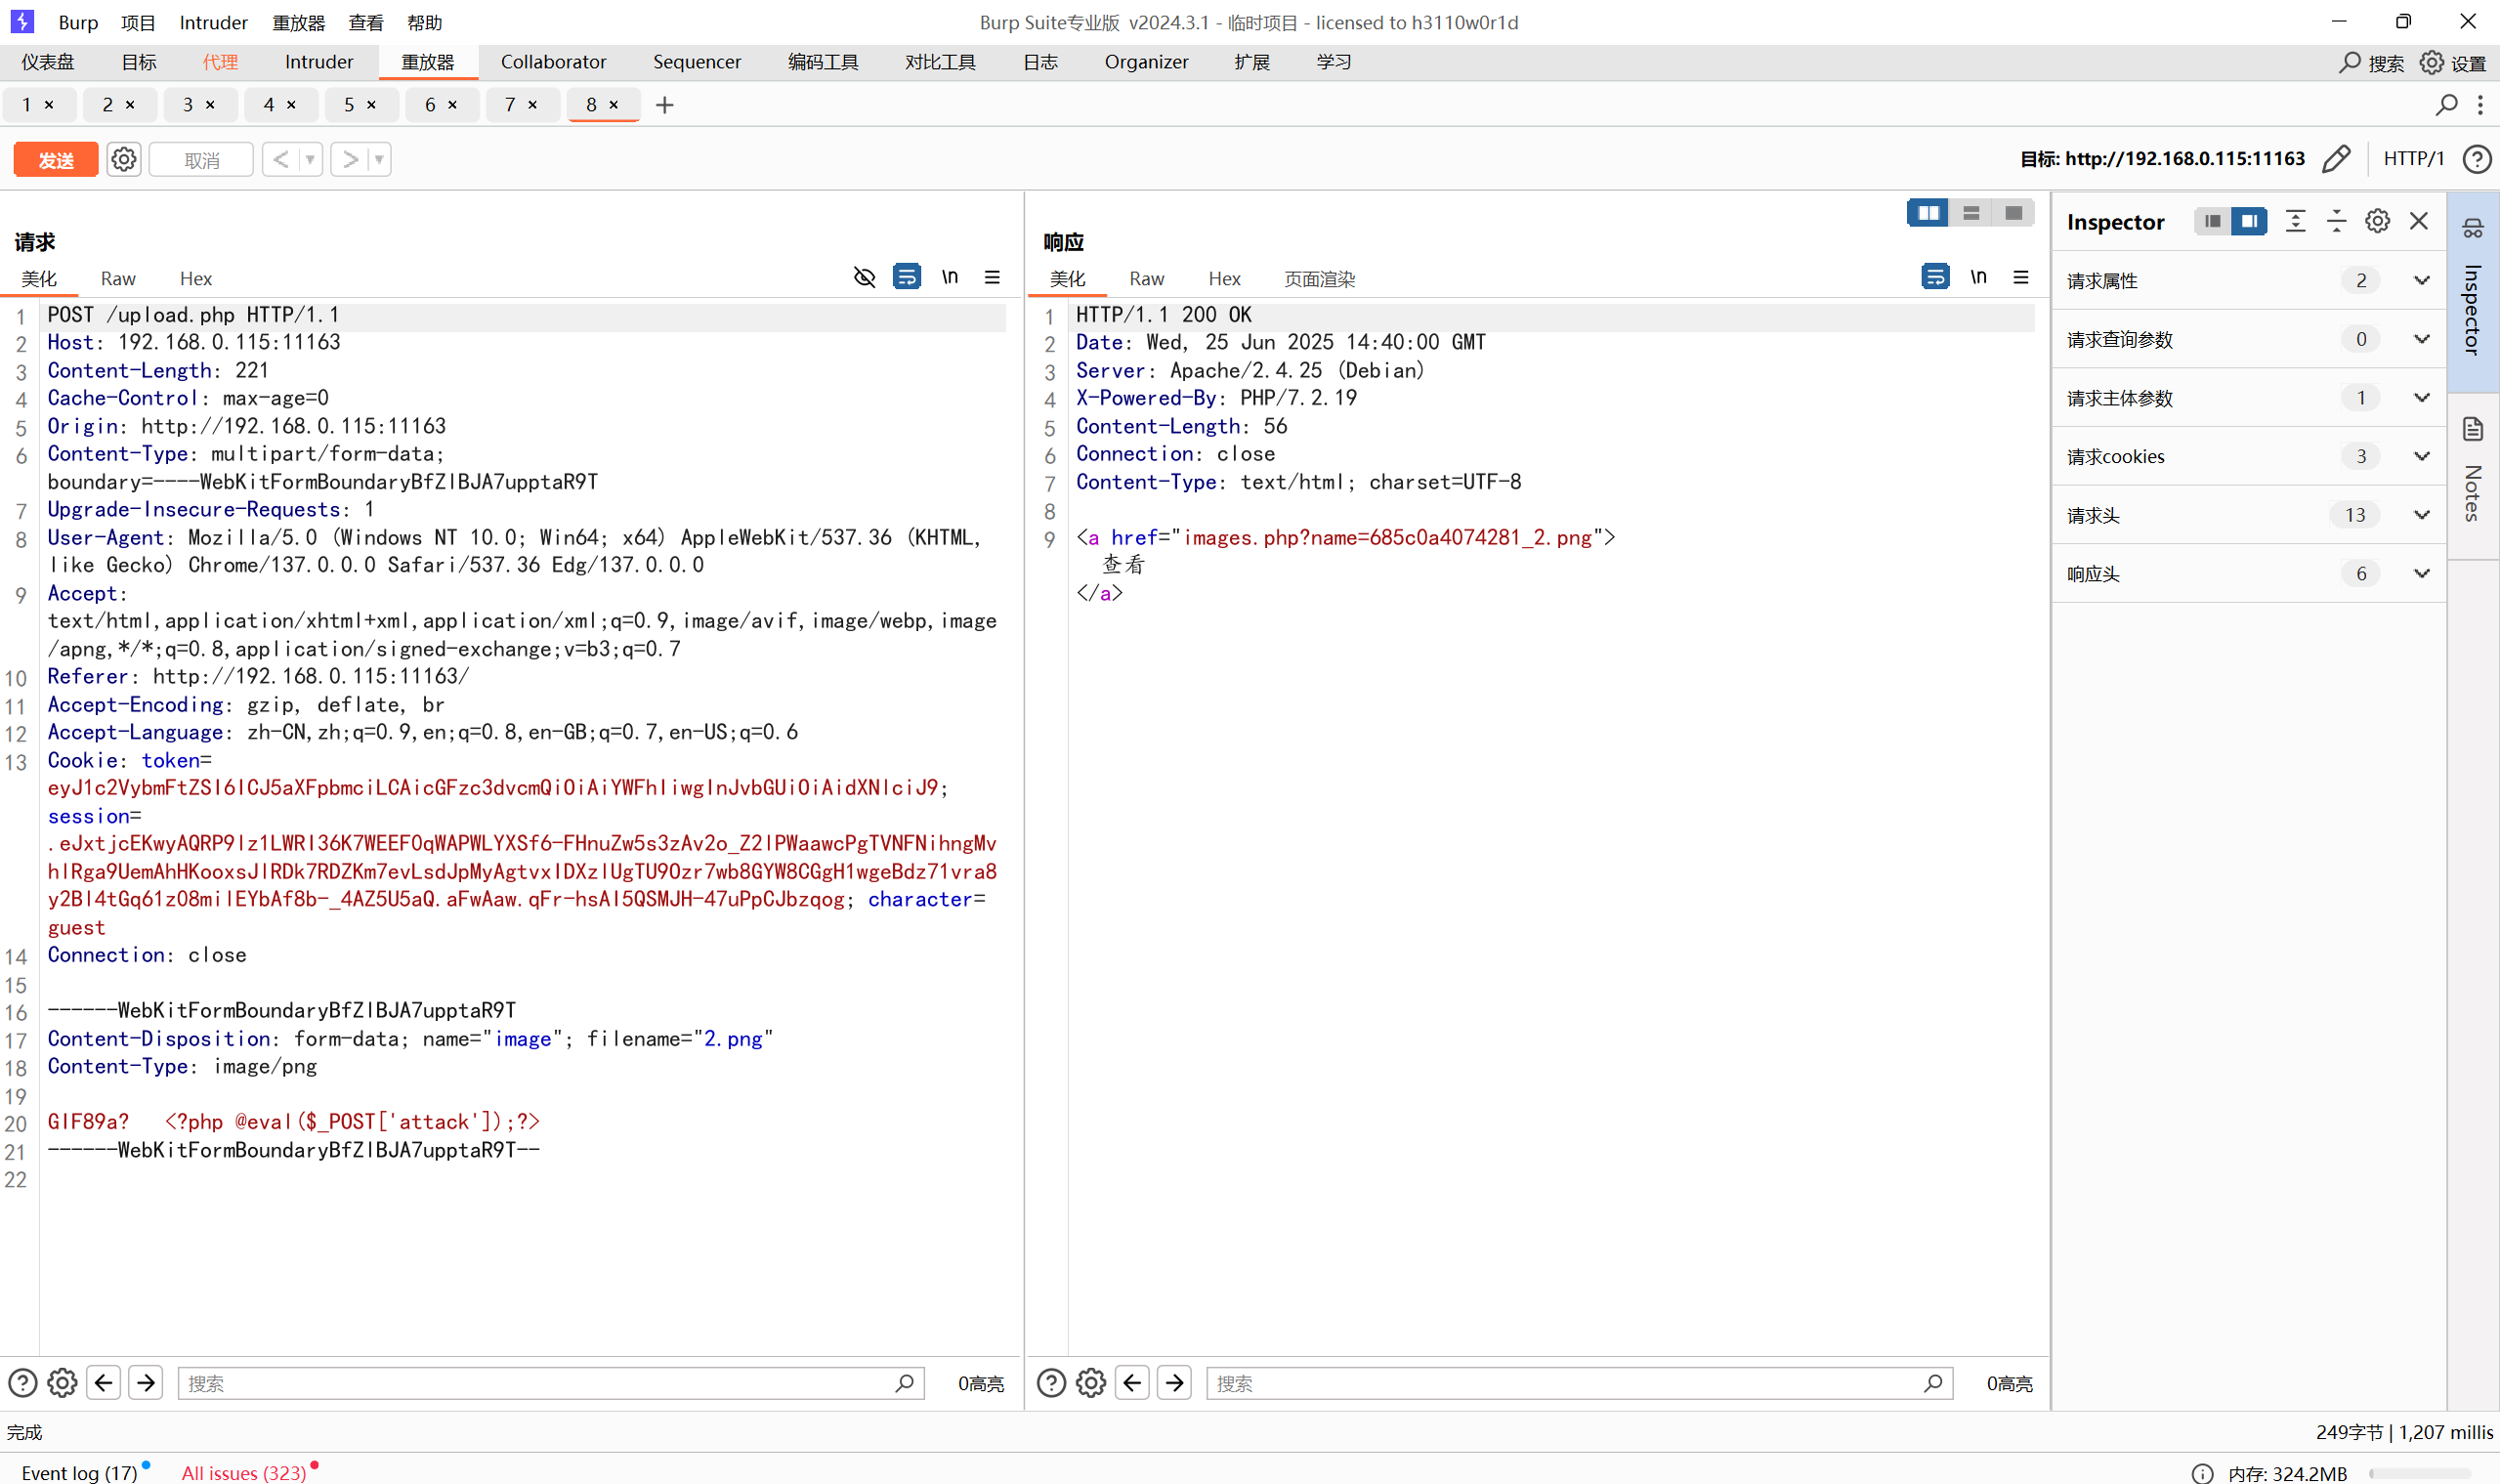Open response panel hamburger menu
2500x1484 pixels.
(x=2021, y=277)
